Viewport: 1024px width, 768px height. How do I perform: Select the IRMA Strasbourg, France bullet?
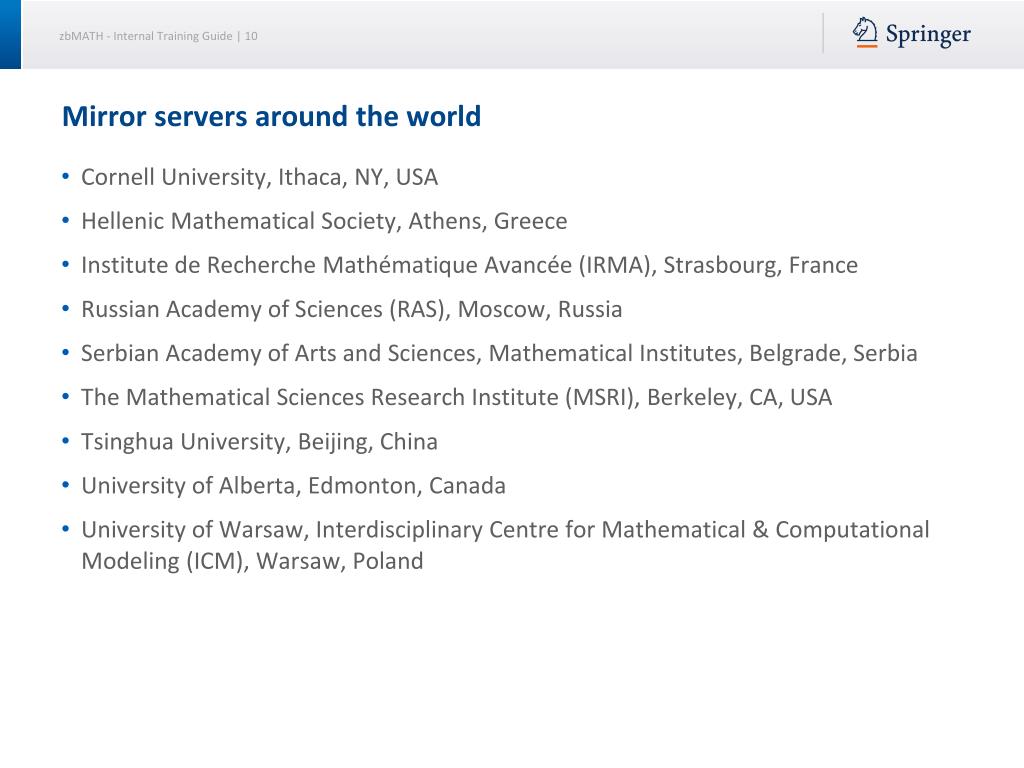tap(469, 266)
